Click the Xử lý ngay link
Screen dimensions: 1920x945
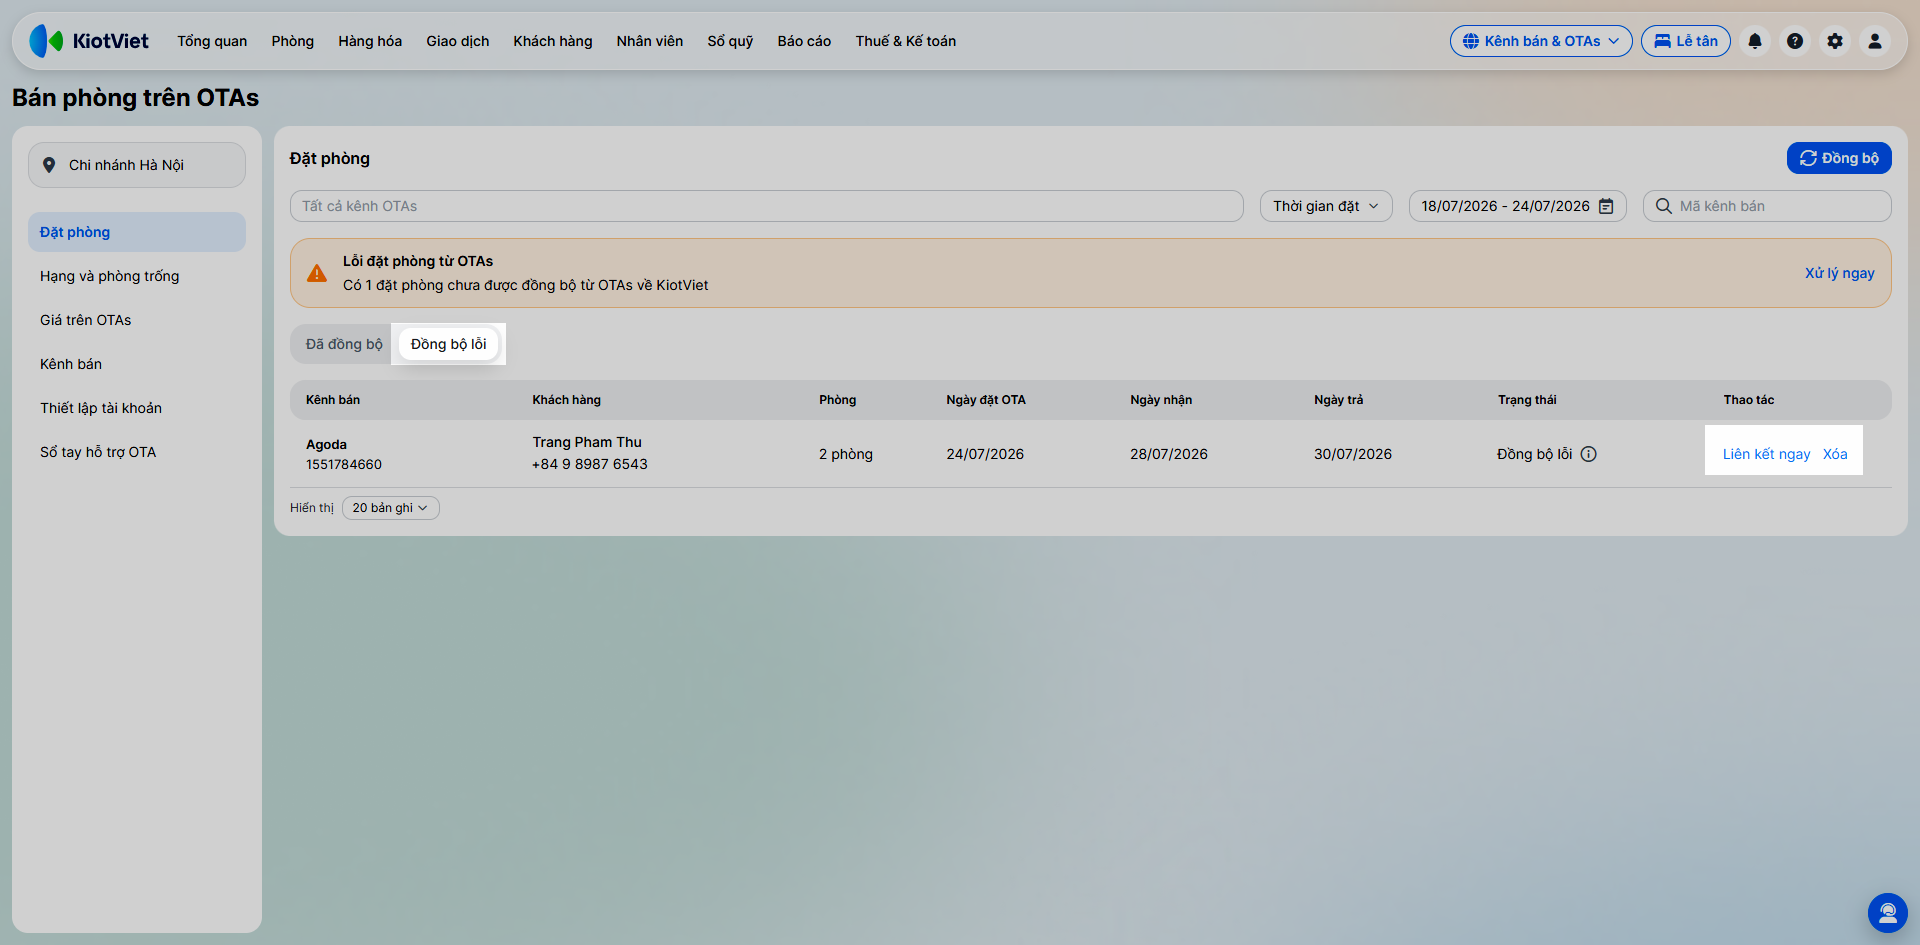click(x=1840, y=273)
